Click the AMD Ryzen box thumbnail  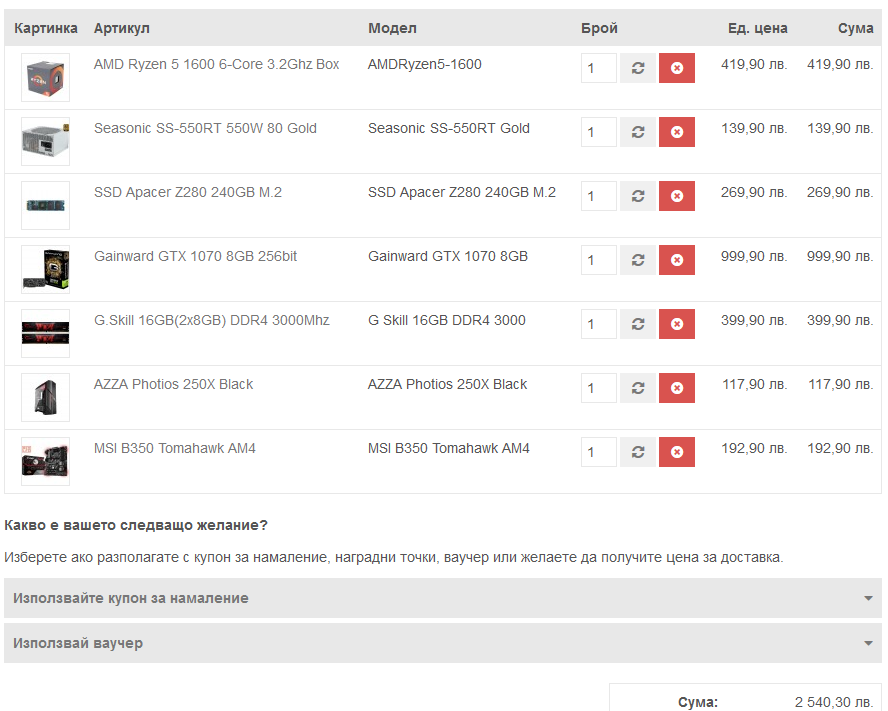point(45,78)
